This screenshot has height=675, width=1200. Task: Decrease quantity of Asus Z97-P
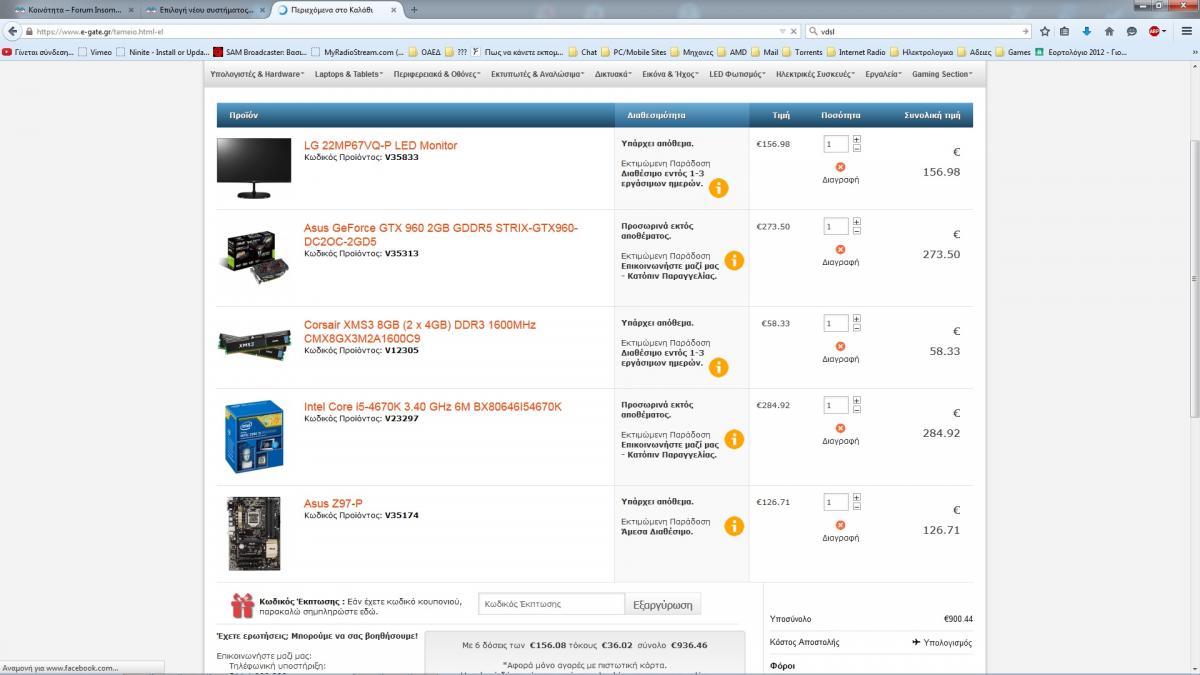[x=857, y=506]
